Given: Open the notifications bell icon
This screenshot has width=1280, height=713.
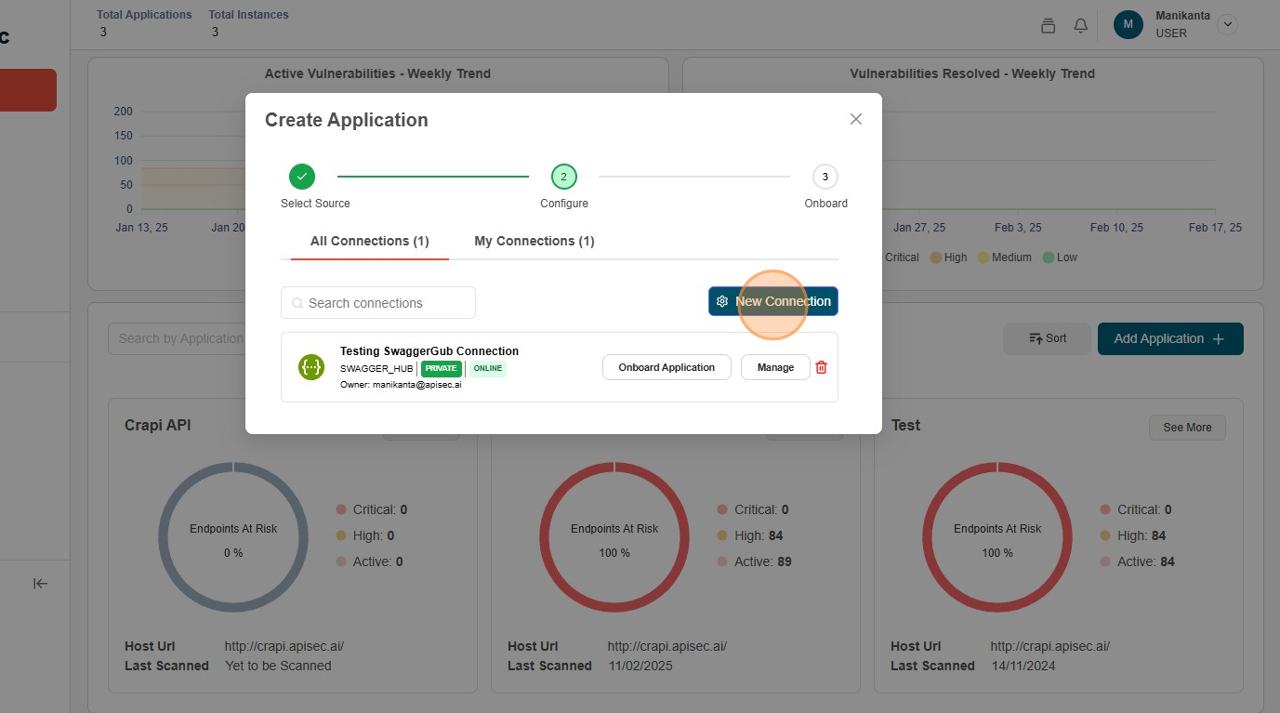Looking at the screenshot, I should pos(1080,25).
